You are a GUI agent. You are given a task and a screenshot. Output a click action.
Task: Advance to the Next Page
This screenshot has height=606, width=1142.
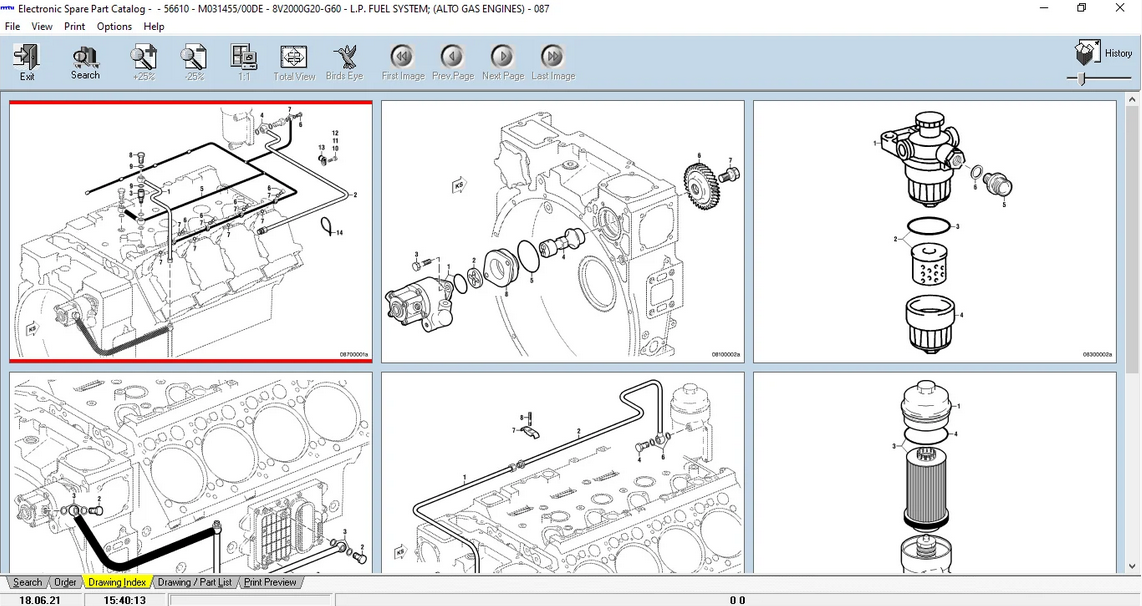(x=503, y=62)
